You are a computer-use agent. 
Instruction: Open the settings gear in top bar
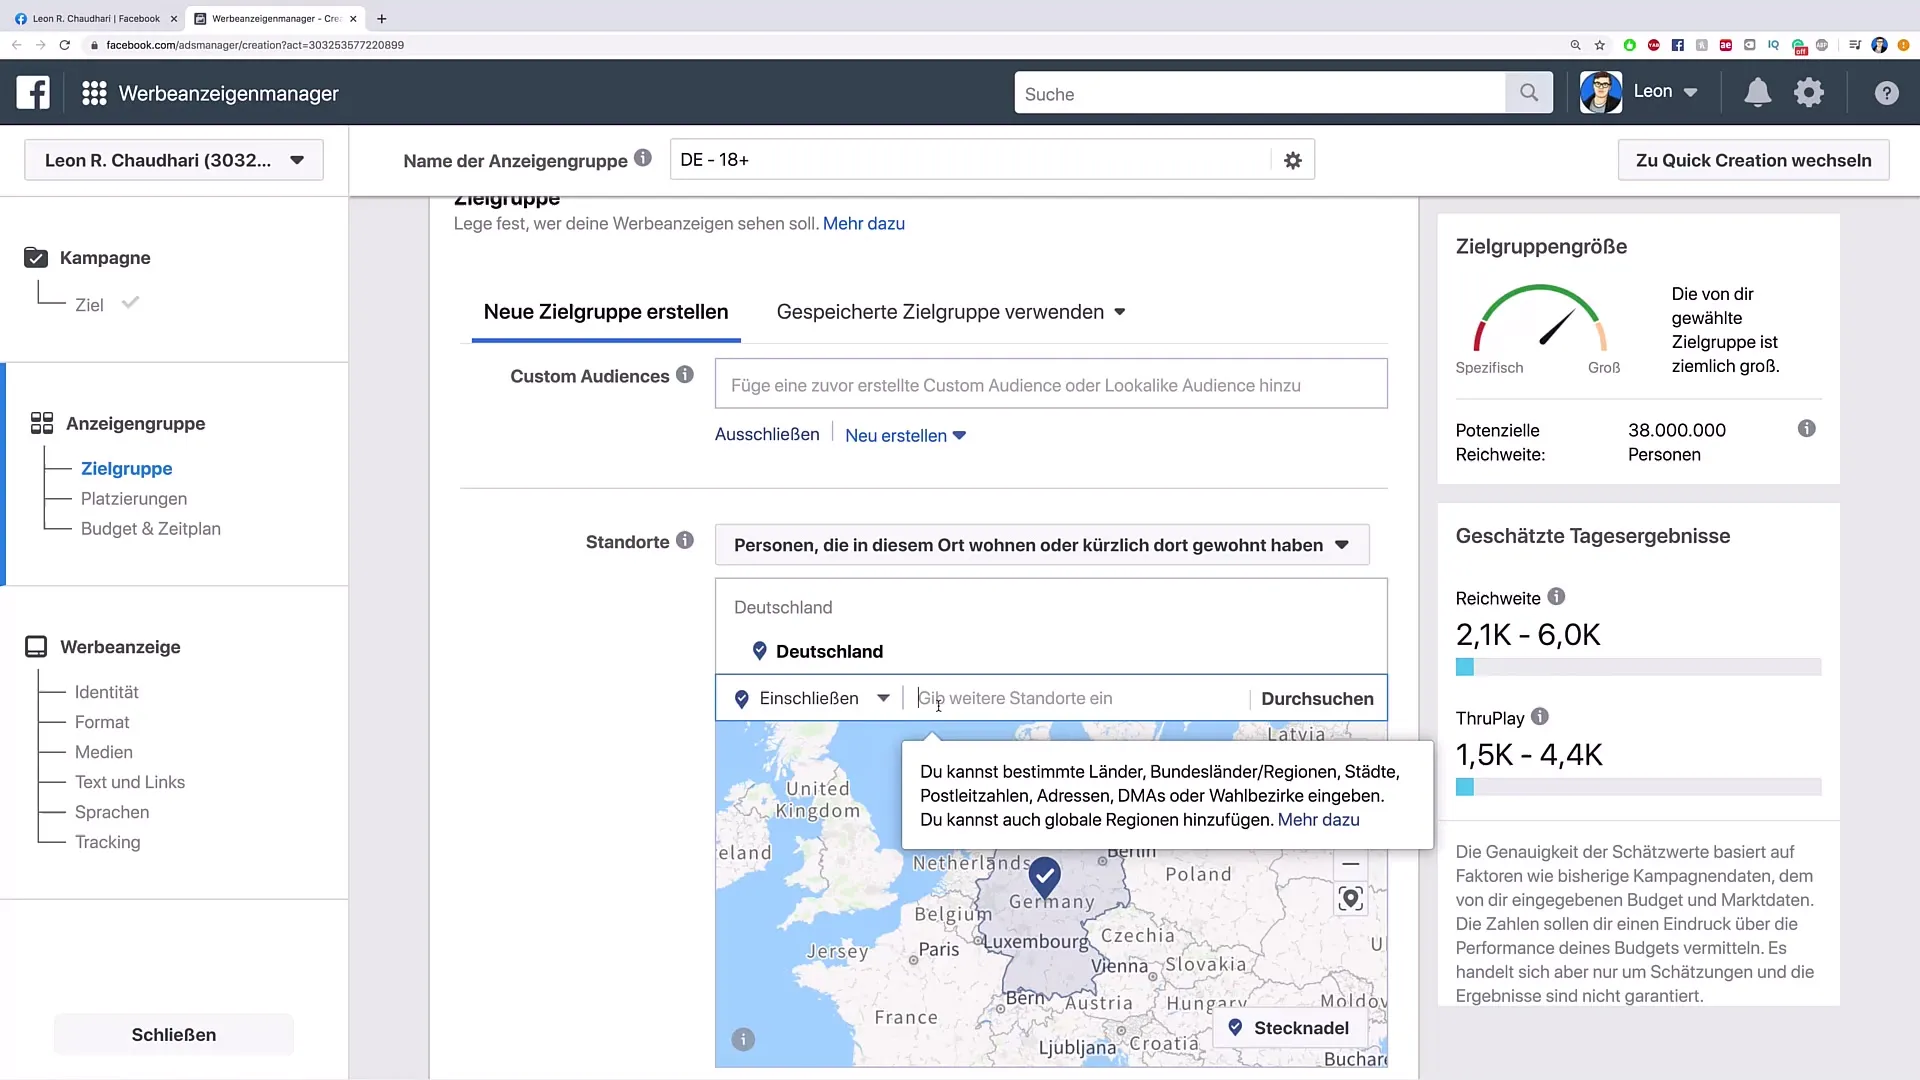click(x=1809, y=93)
